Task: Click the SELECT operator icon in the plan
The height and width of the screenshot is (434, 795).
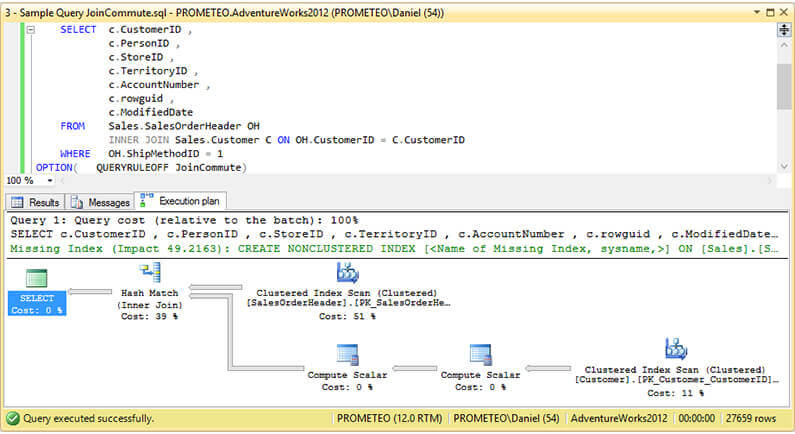Action: click(x=36, y=279)
